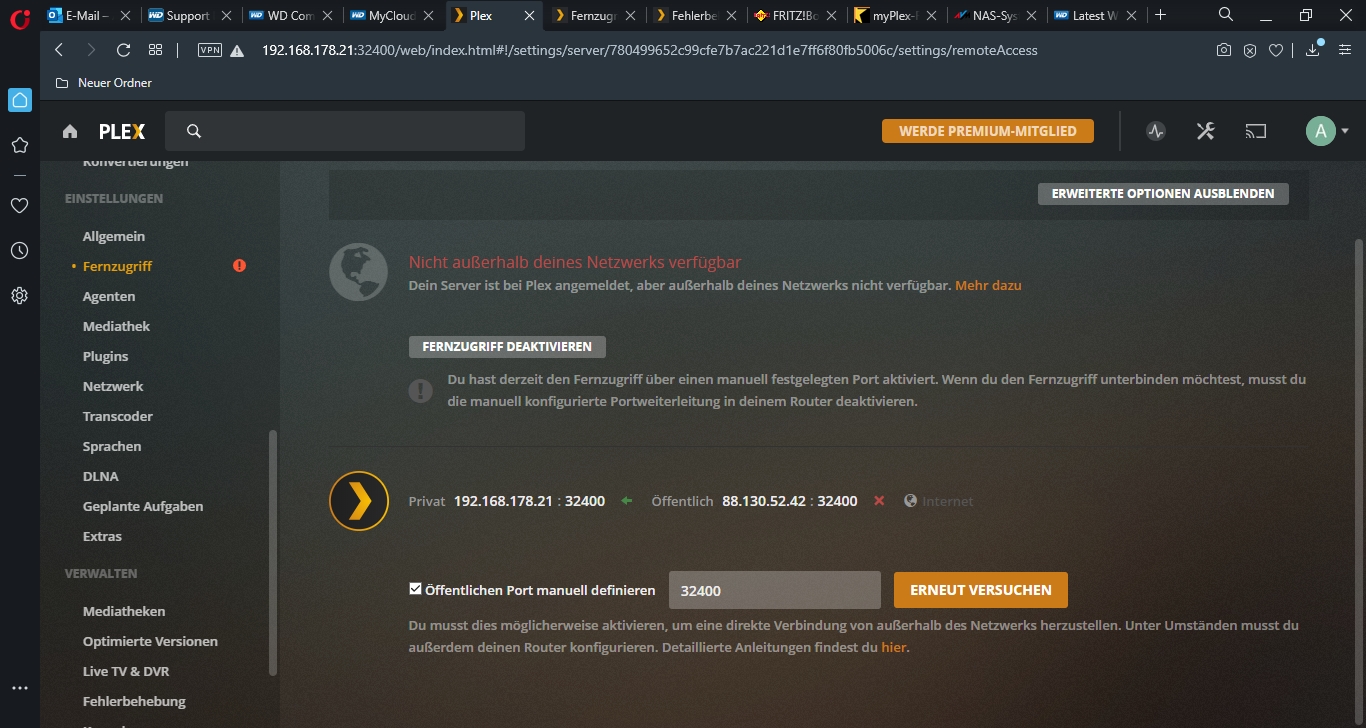This screenshot has height=728, width=1366.
Task: Open Opera sidebar heart icon
Action: click(x=19, y=205)
